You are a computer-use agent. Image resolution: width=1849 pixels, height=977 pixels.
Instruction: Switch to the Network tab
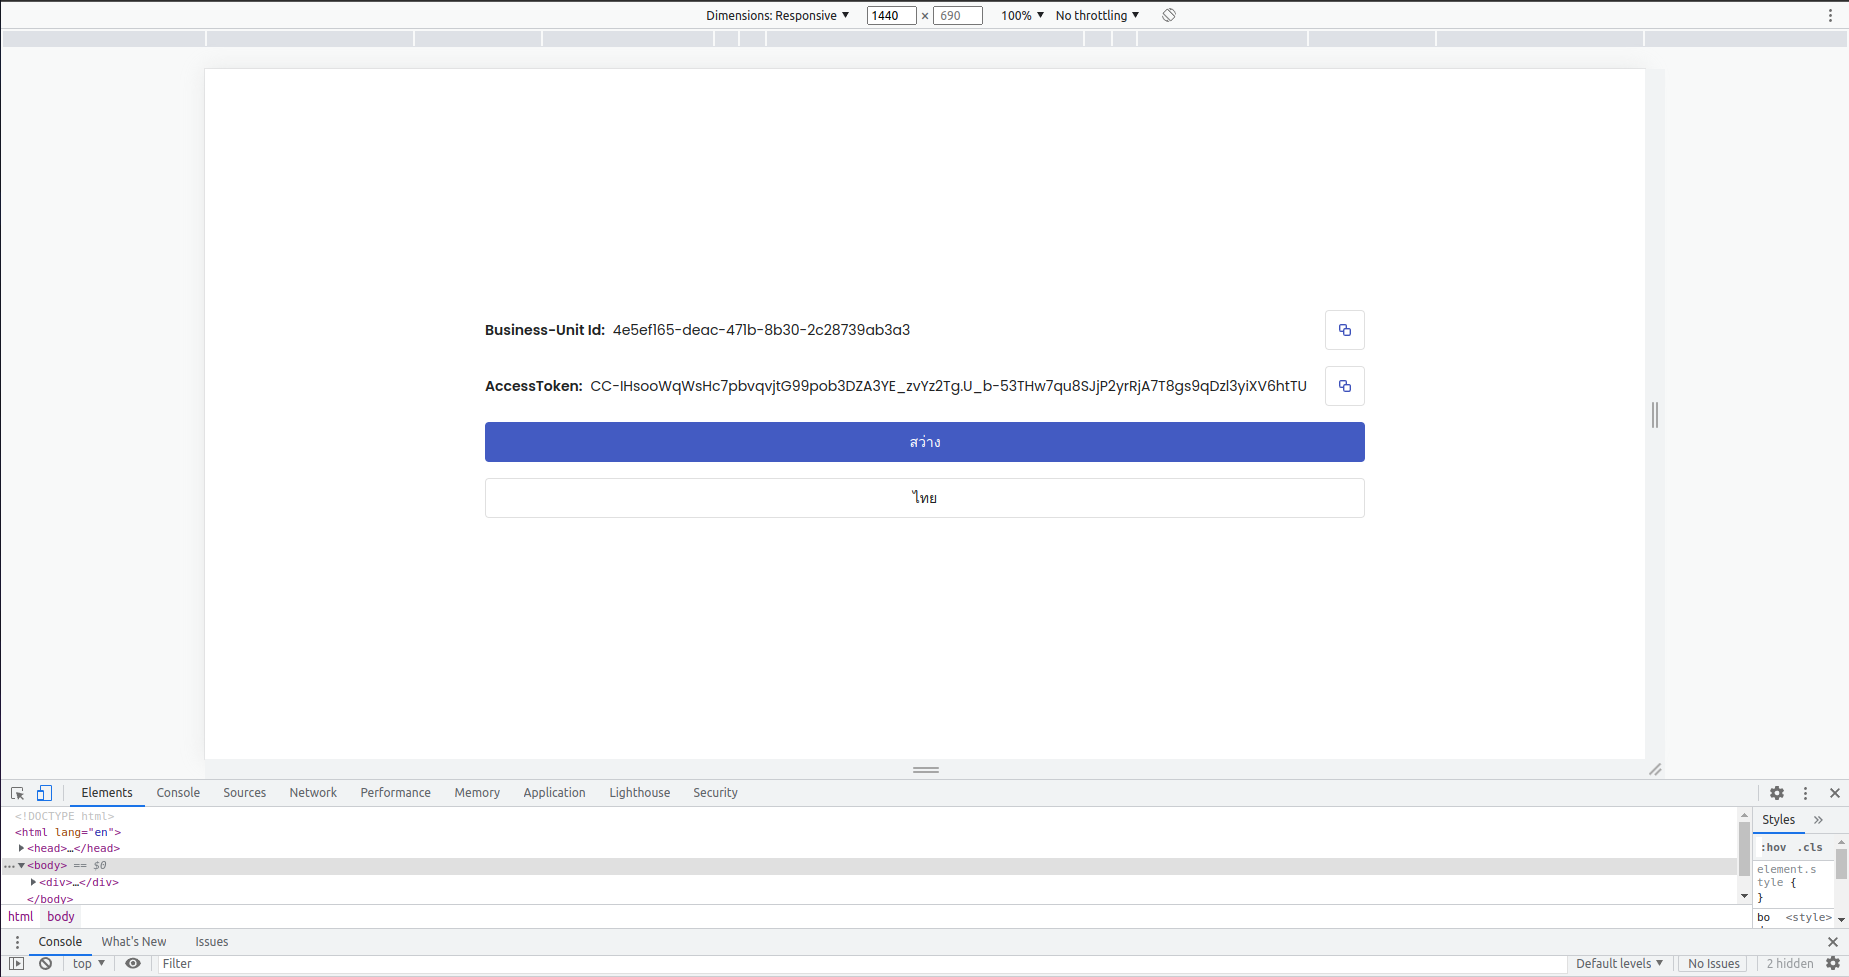(x=312, y=792)
